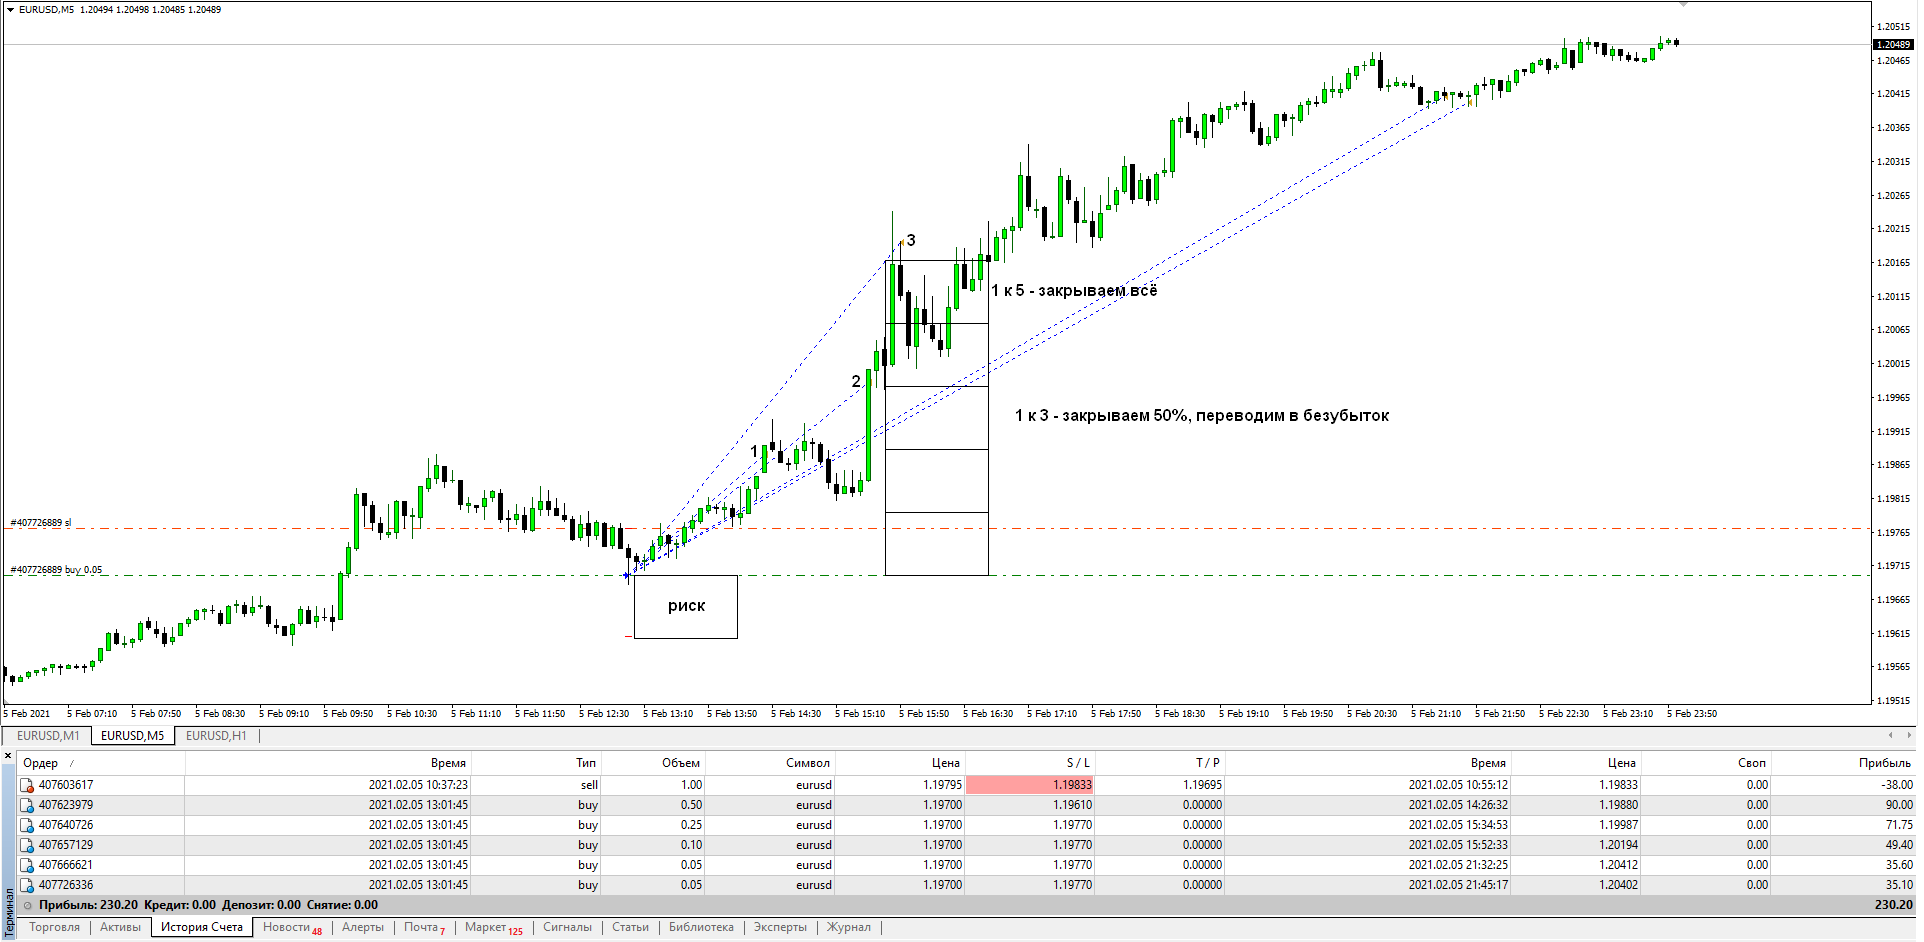Click the #407726889 buy 0.05 line label

(x=56, y=570)
